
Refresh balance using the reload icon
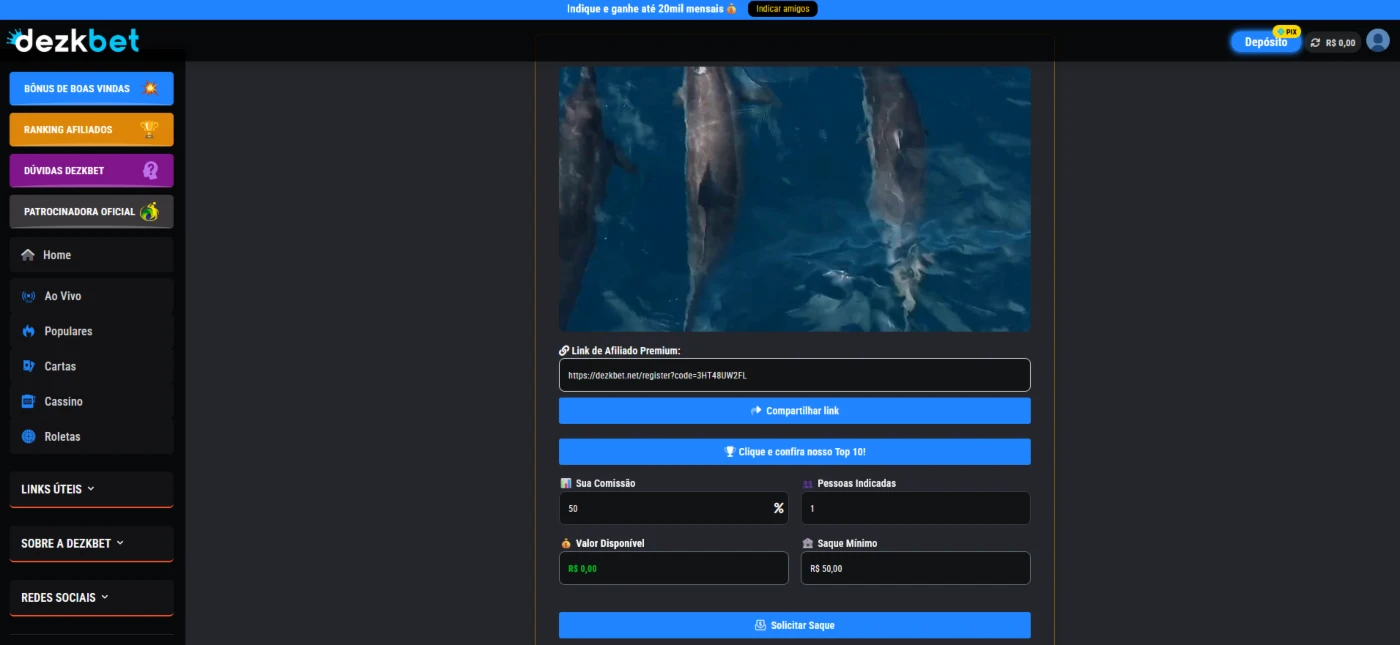pyautogui.click(x=1315, y=43)
